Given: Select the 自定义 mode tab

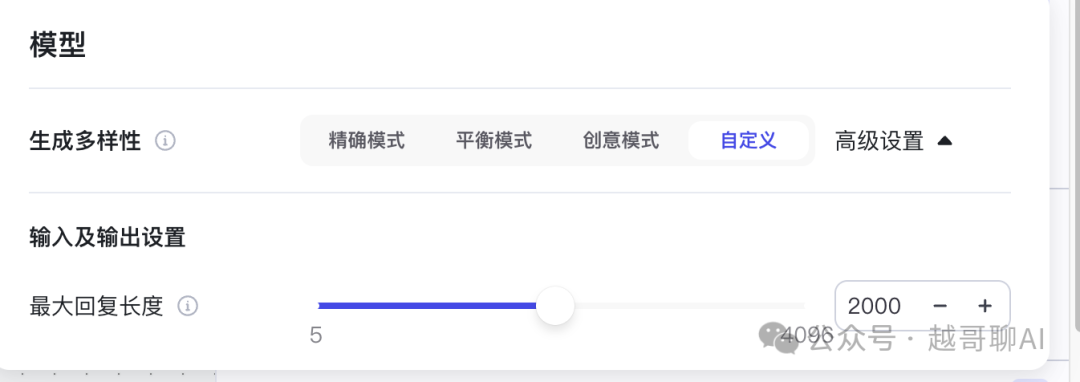Looking at the screenshot, I should (x=748, y=140).
